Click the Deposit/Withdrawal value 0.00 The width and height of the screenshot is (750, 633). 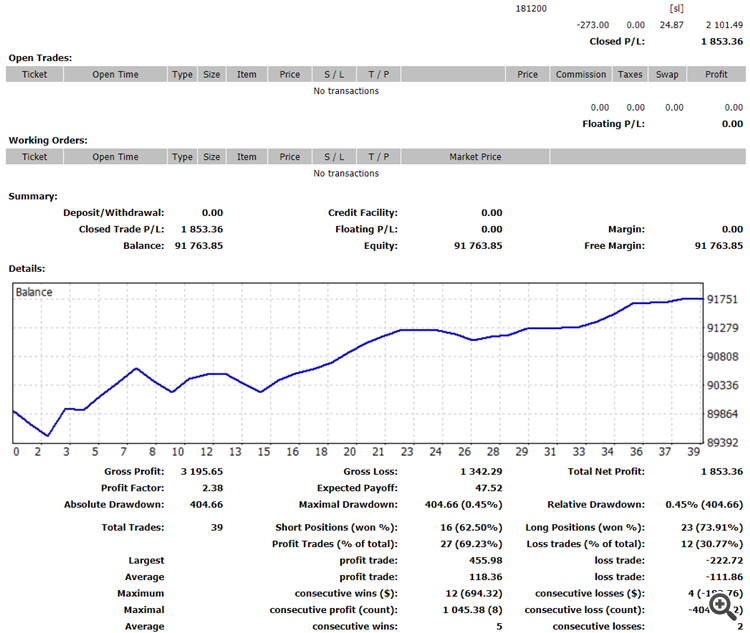pos(212,213)
